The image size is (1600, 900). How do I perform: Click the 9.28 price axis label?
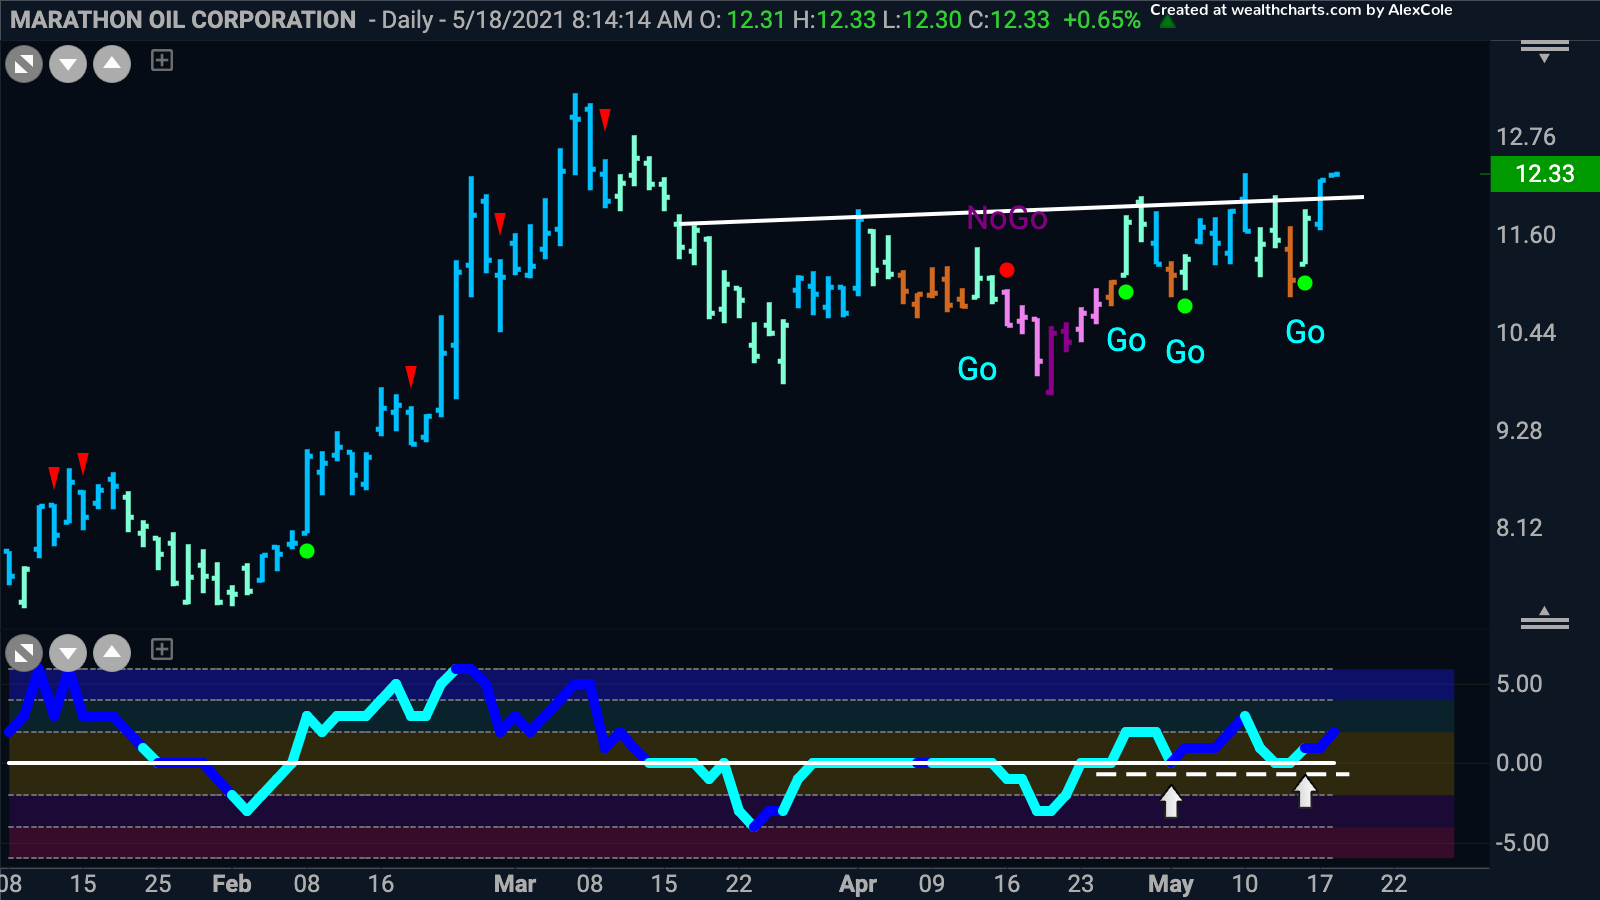[1519, 431]
